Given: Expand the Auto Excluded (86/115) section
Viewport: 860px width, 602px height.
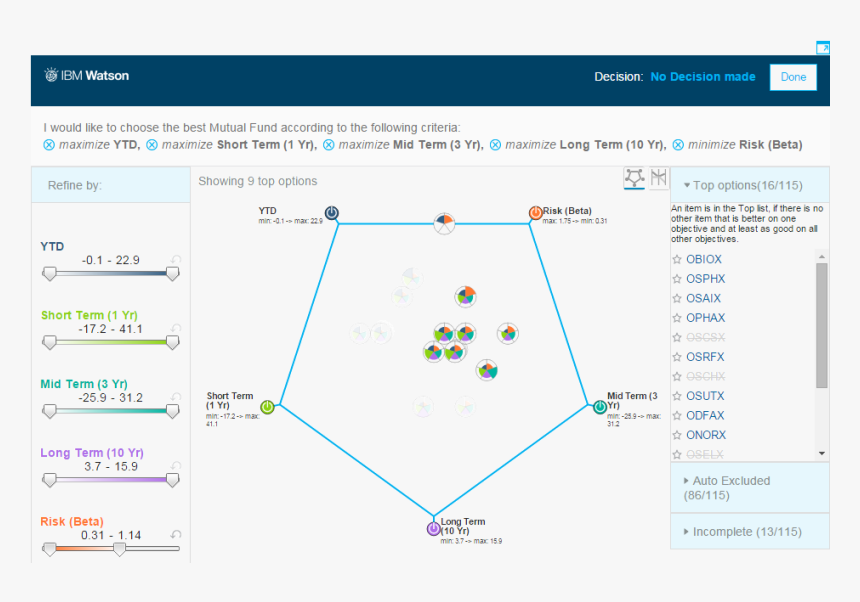Looking at the screenshot, I should 749,488.
